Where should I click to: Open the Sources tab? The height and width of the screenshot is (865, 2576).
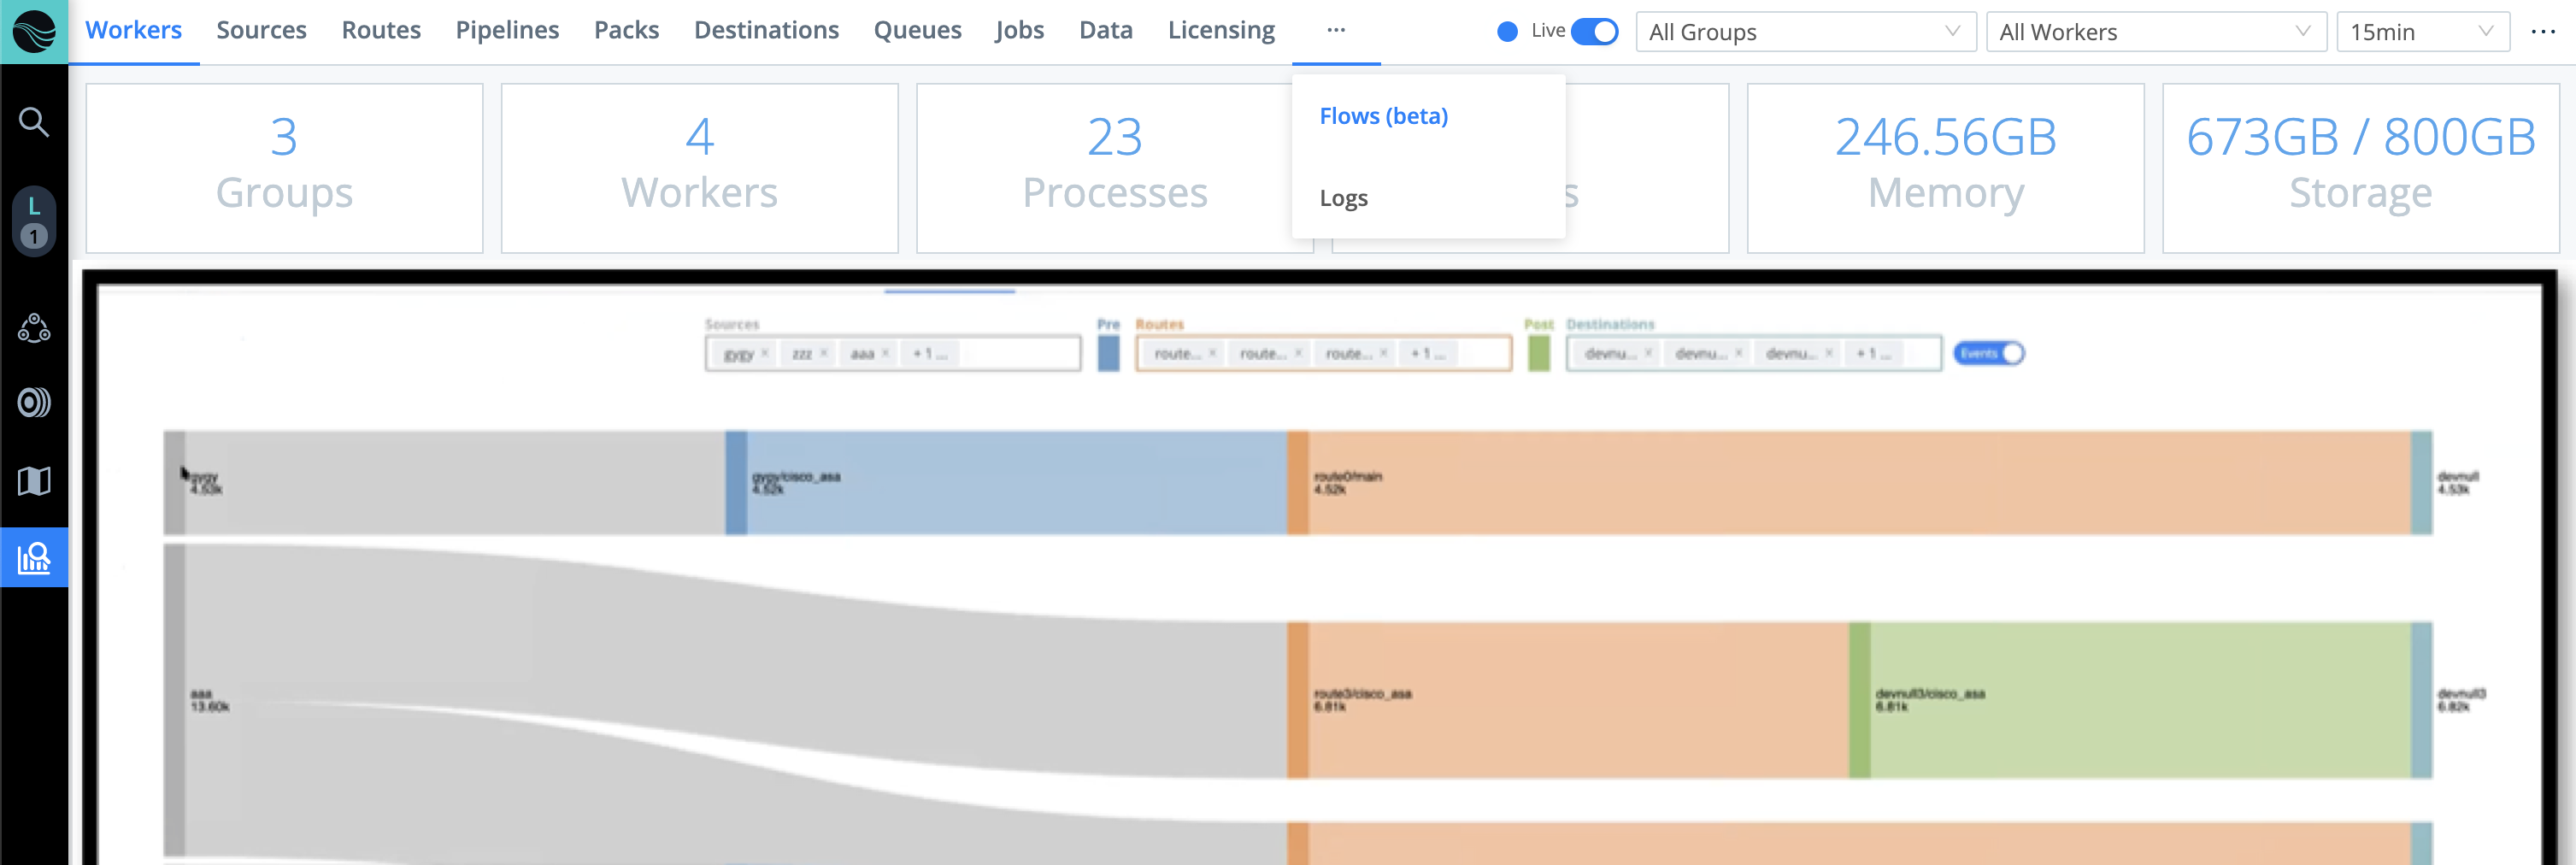click(x=261, y=30)
